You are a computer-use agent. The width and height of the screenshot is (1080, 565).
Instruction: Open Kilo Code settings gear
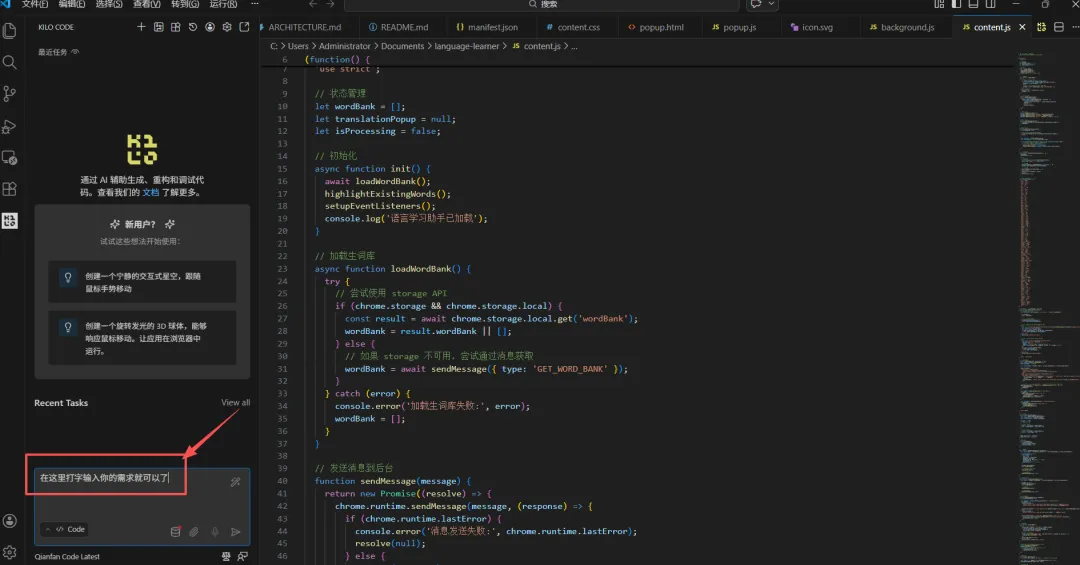click(x=227, y=27)
